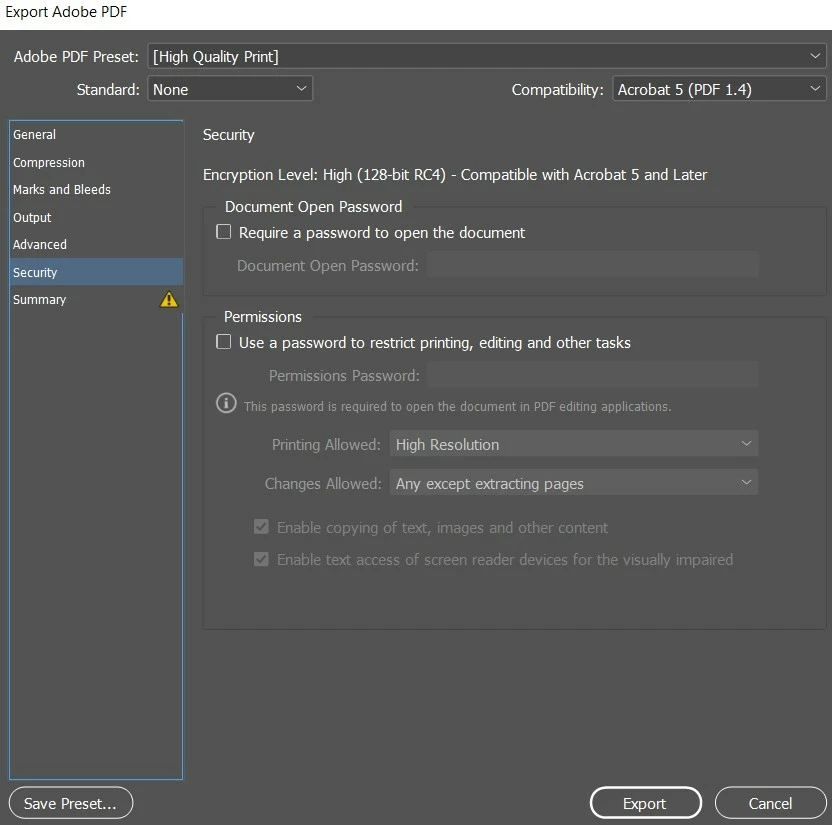This screenshot has height=825, width=832.
Task: Click the Document Open Password group heading
Action: tap(314, 207)
